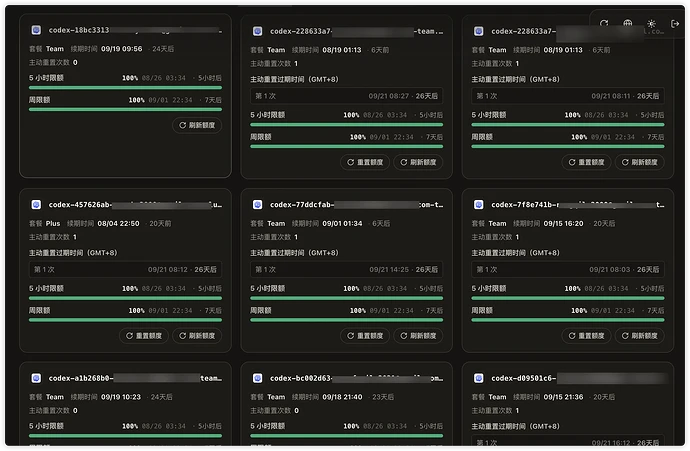This screenshot has width=690, height=451.
Task: Click the 第 1 次 row dated 09/21 08:12
Action: (125, 269)
